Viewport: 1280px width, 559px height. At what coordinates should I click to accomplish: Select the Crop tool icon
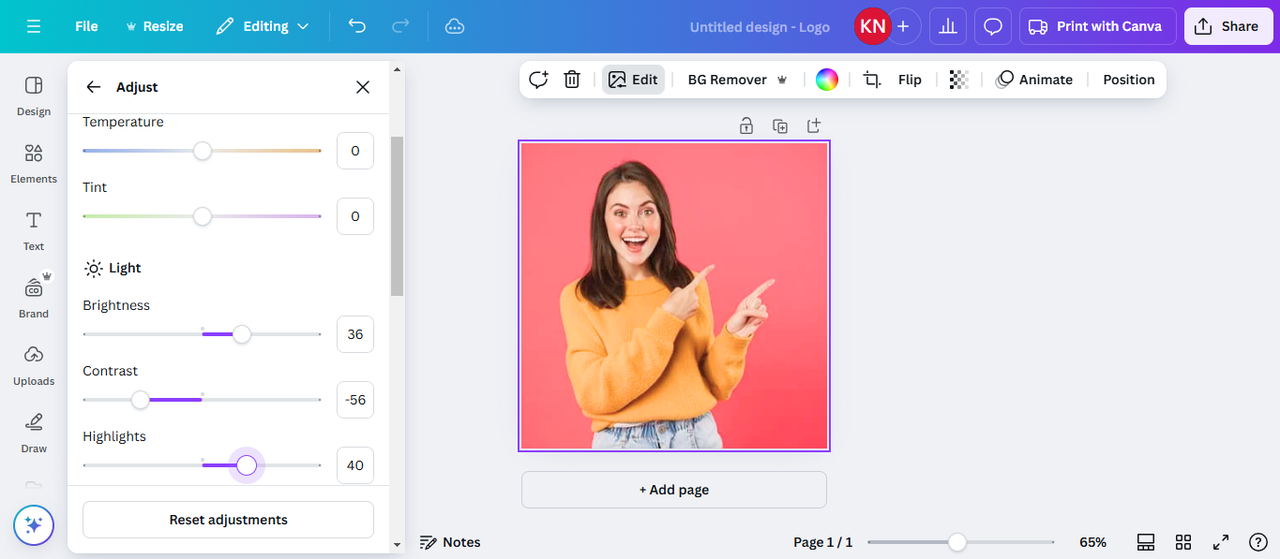(x=872, y=80)
